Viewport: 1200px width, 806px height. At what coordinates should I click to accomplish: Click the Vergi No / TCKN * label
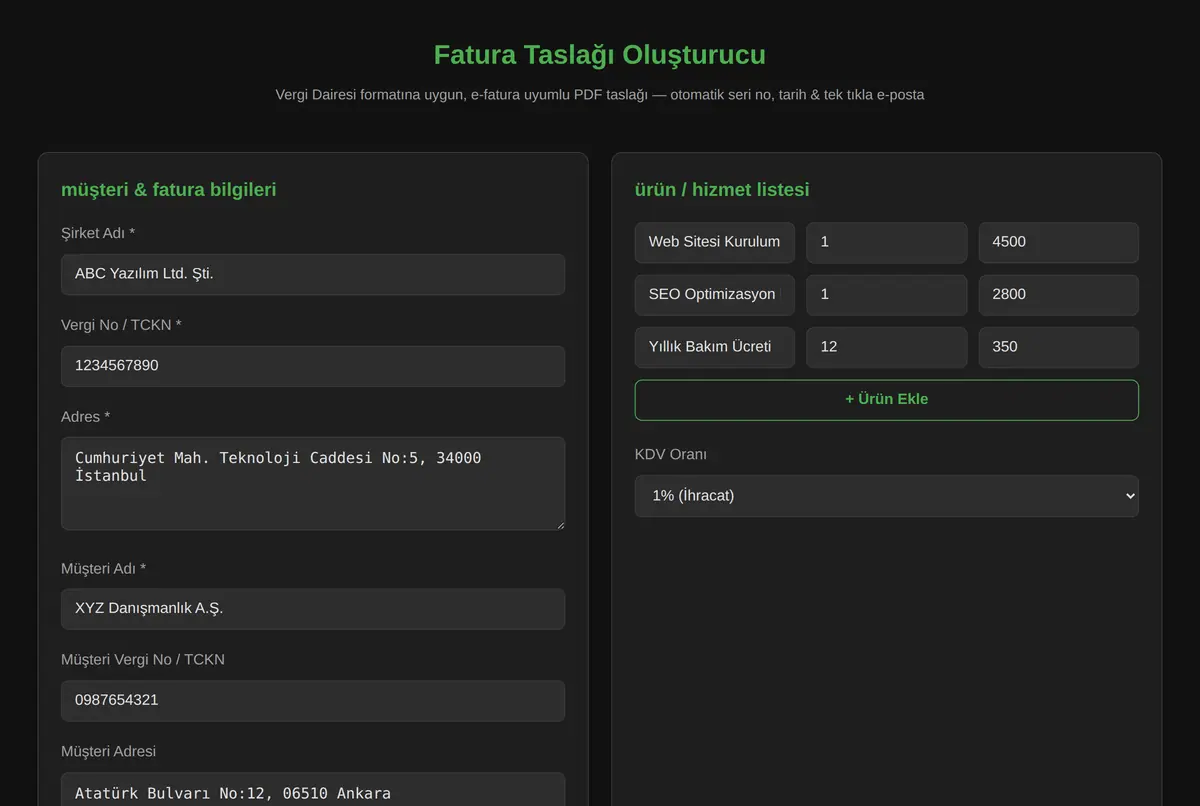tap(121, 325)
